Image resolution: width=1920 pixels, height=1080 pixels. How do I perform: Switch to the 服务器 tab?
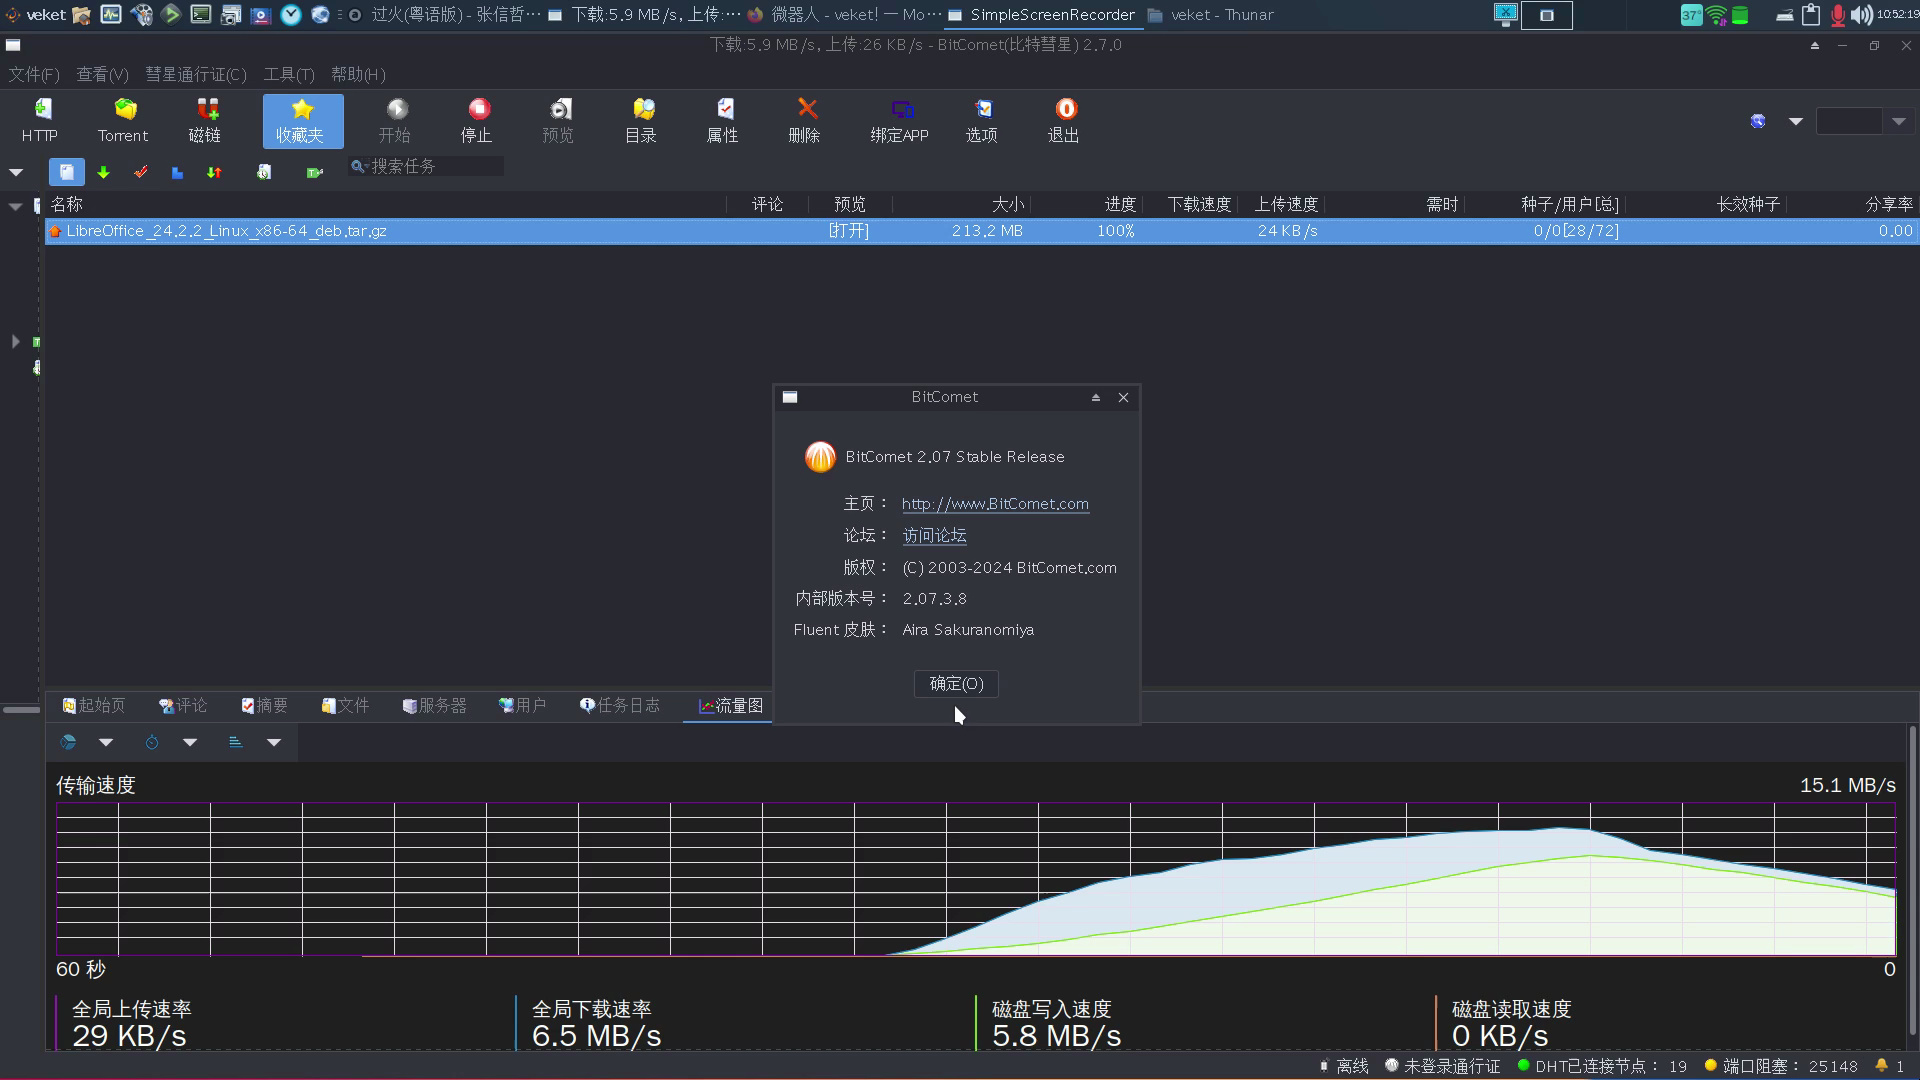tap(435, 706)
